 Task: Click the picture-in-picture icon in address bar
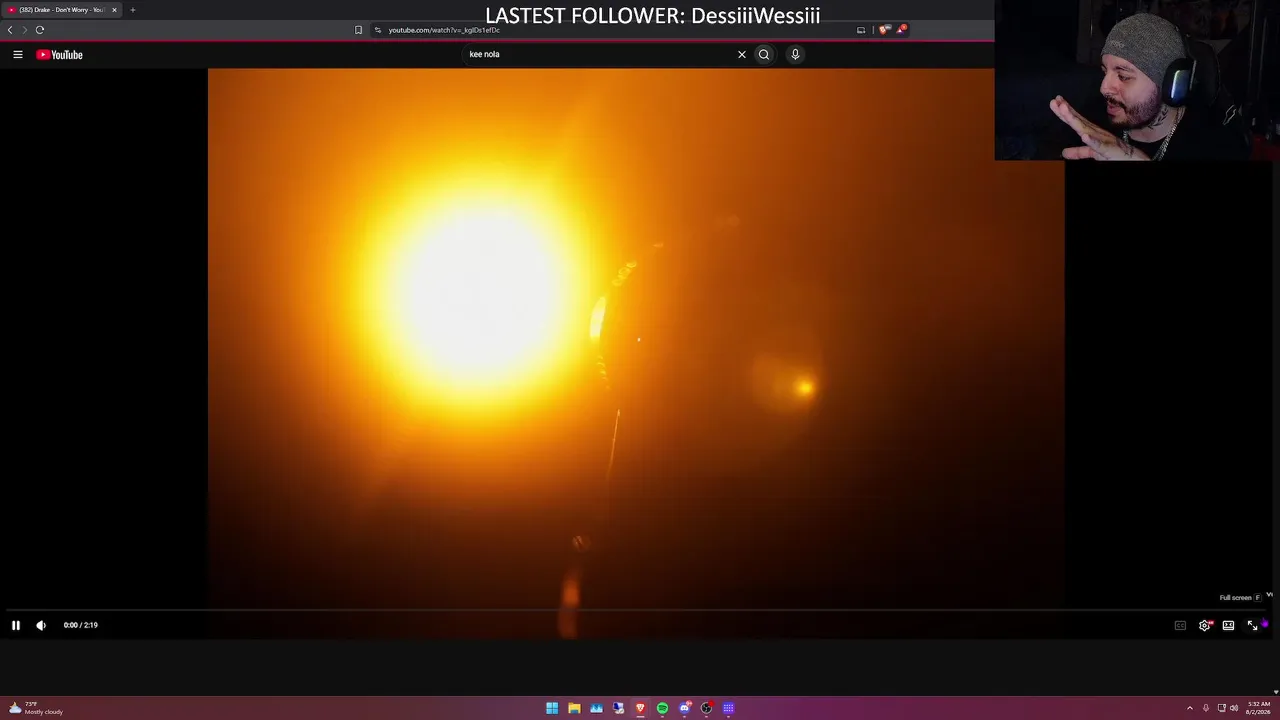tap(861, 30)
